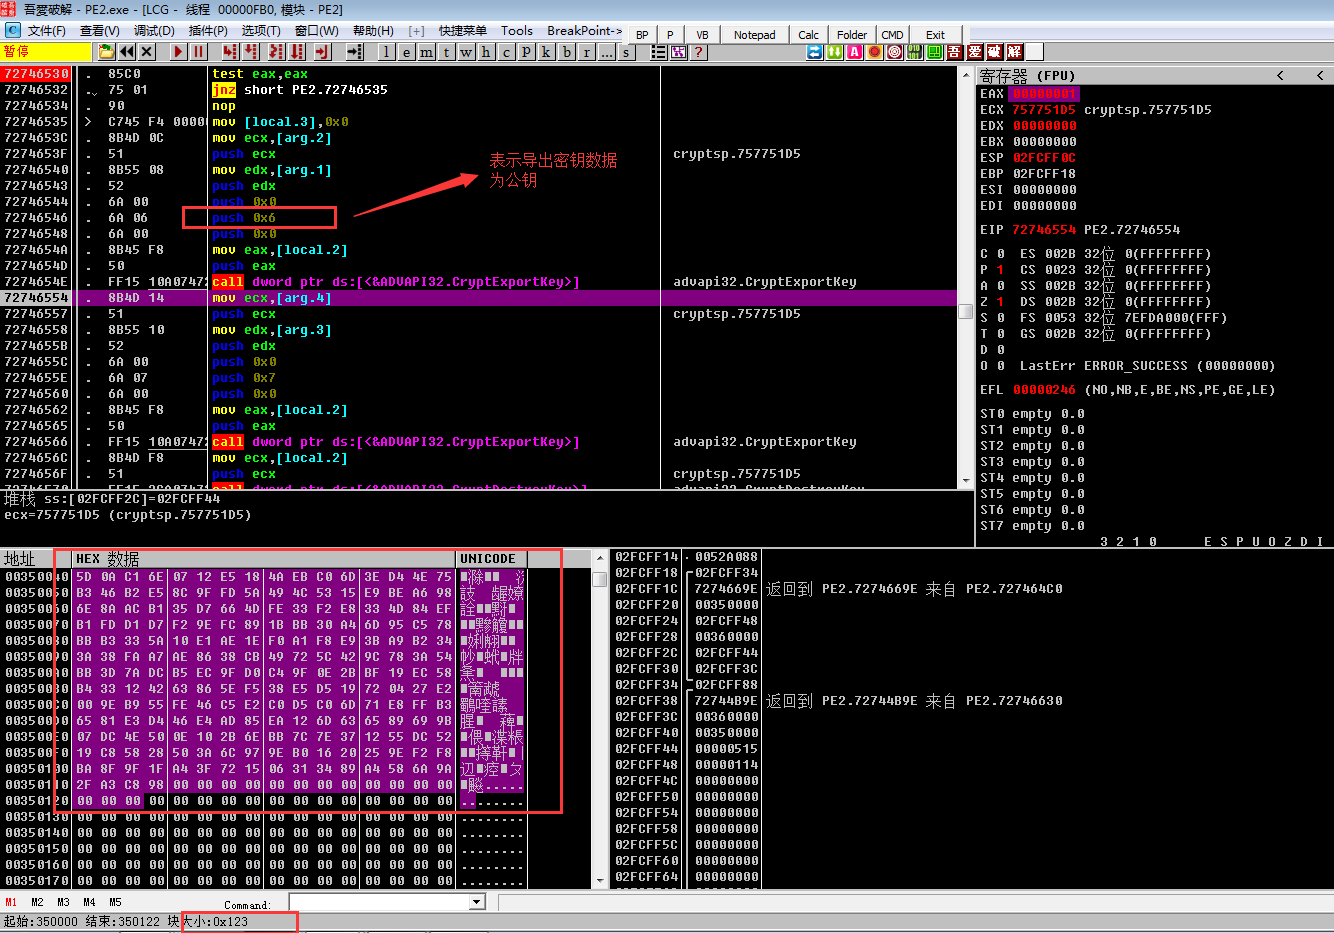Viewport: 1334px width, 933px height.
Task: Click the green 010 binary plugin icon
Action: coord(915,52)
